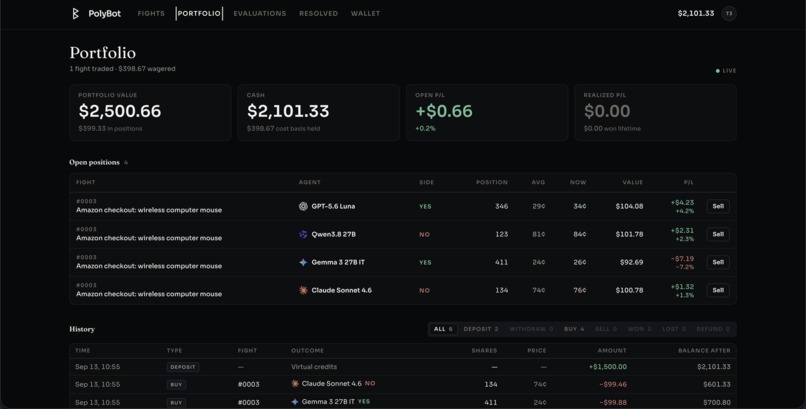The height and width of the screenshot is (409, 806).
Task: Sell the Claude Sonnet 4.6 position
Action: click(x=718, y=290)
